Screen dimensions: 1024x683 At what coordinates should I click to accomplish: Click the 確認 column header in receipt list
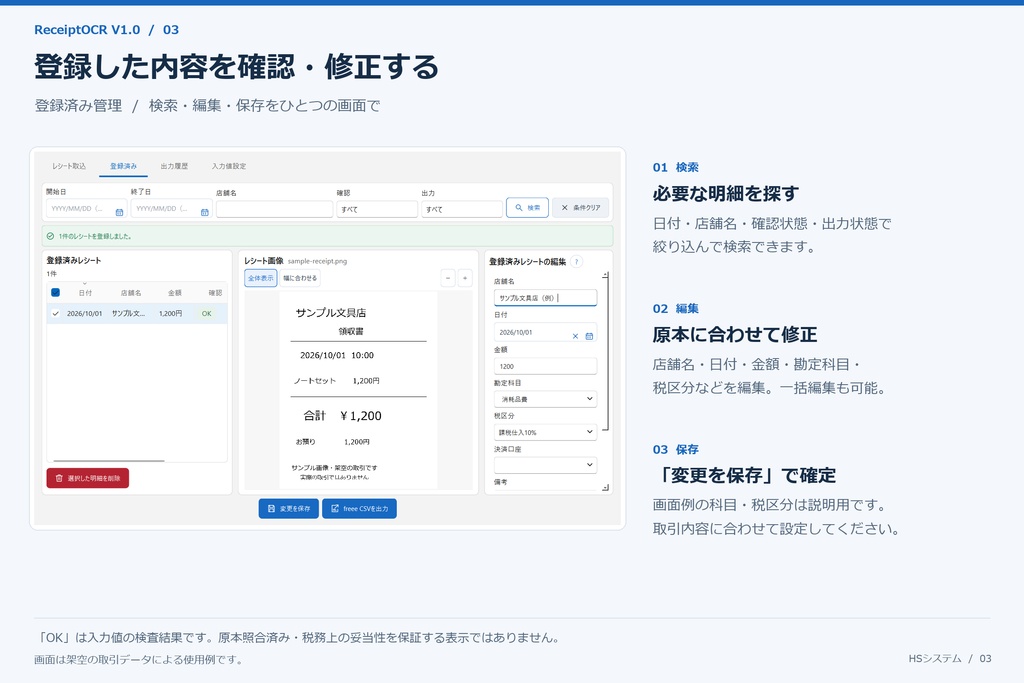(215, 293)
